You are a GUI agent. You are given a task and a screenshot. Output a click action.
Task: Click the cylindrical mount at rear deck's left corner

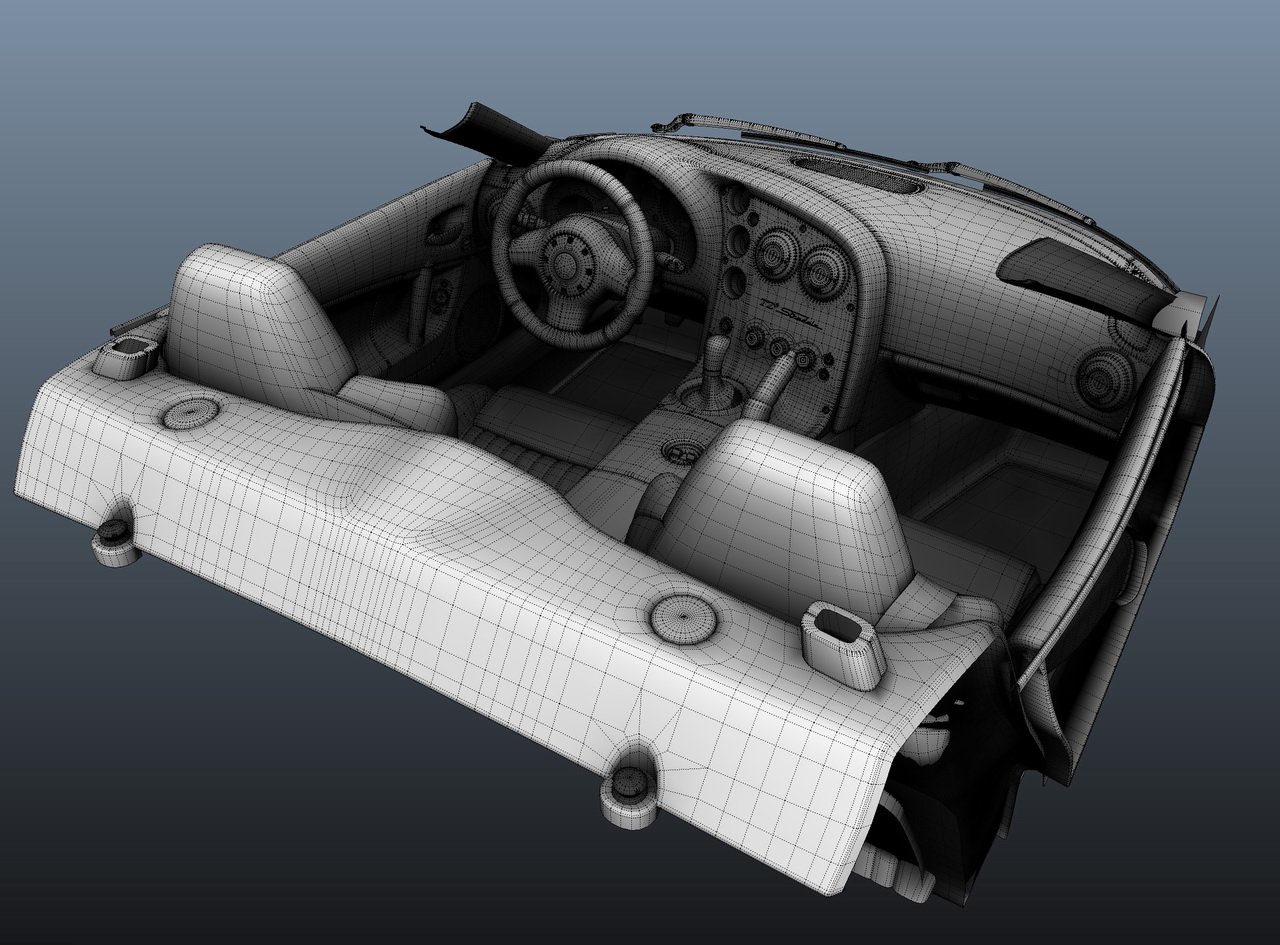tap(116, 541)
